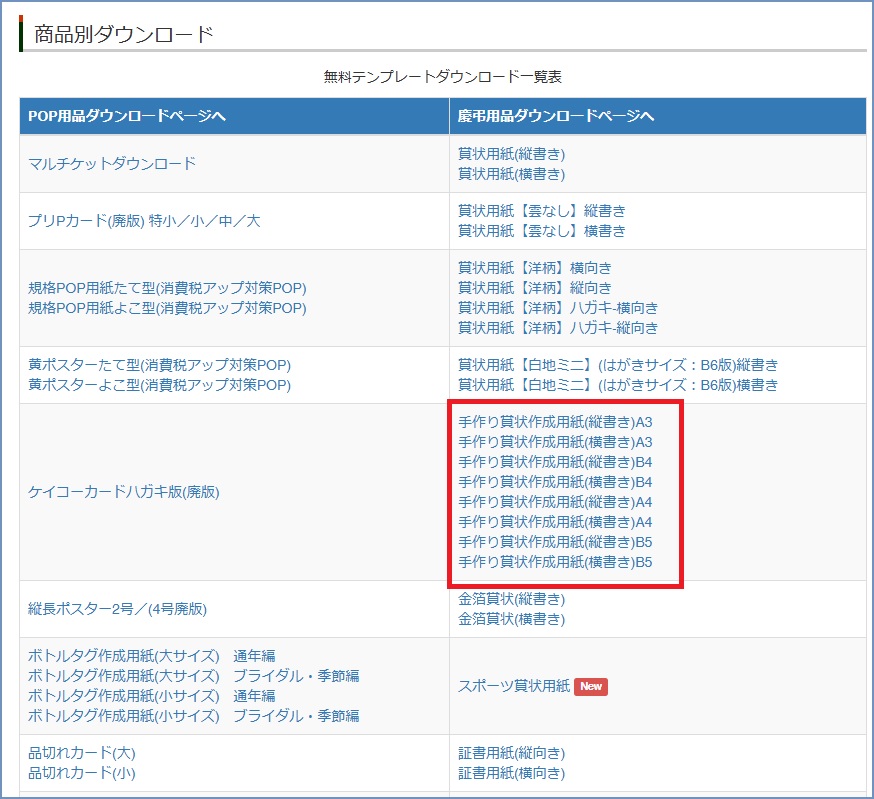Screen dimensions: 874x799
Task: Open スポーツ賞状用紙 link
Action: 514,686
